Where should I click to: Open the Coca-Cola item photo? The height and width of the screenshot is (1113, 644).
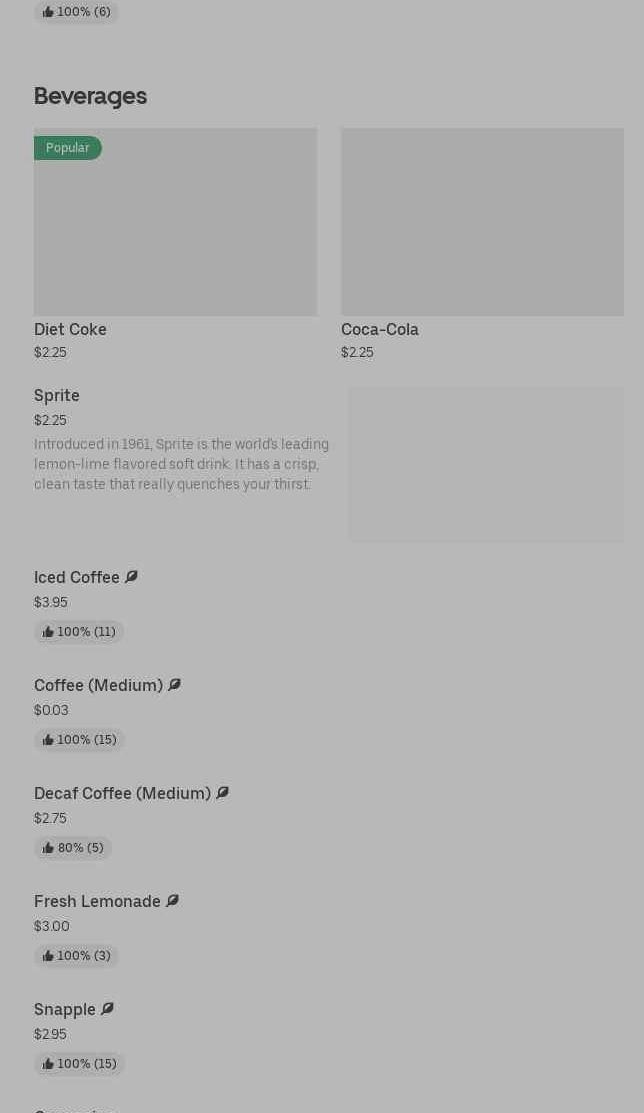click(x=482, y=222)
